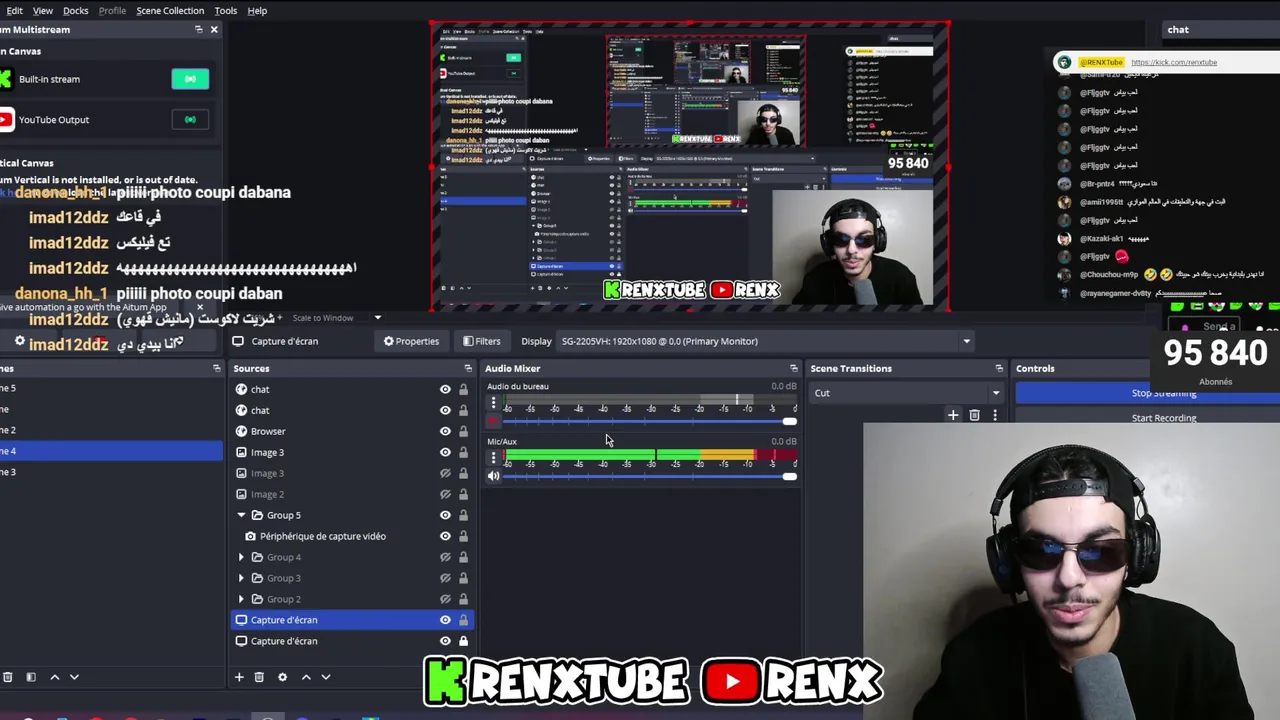Screen dimensions: 1280x720
Task: Open Multistream dock settings gear
Action: (x=19, y=341)
